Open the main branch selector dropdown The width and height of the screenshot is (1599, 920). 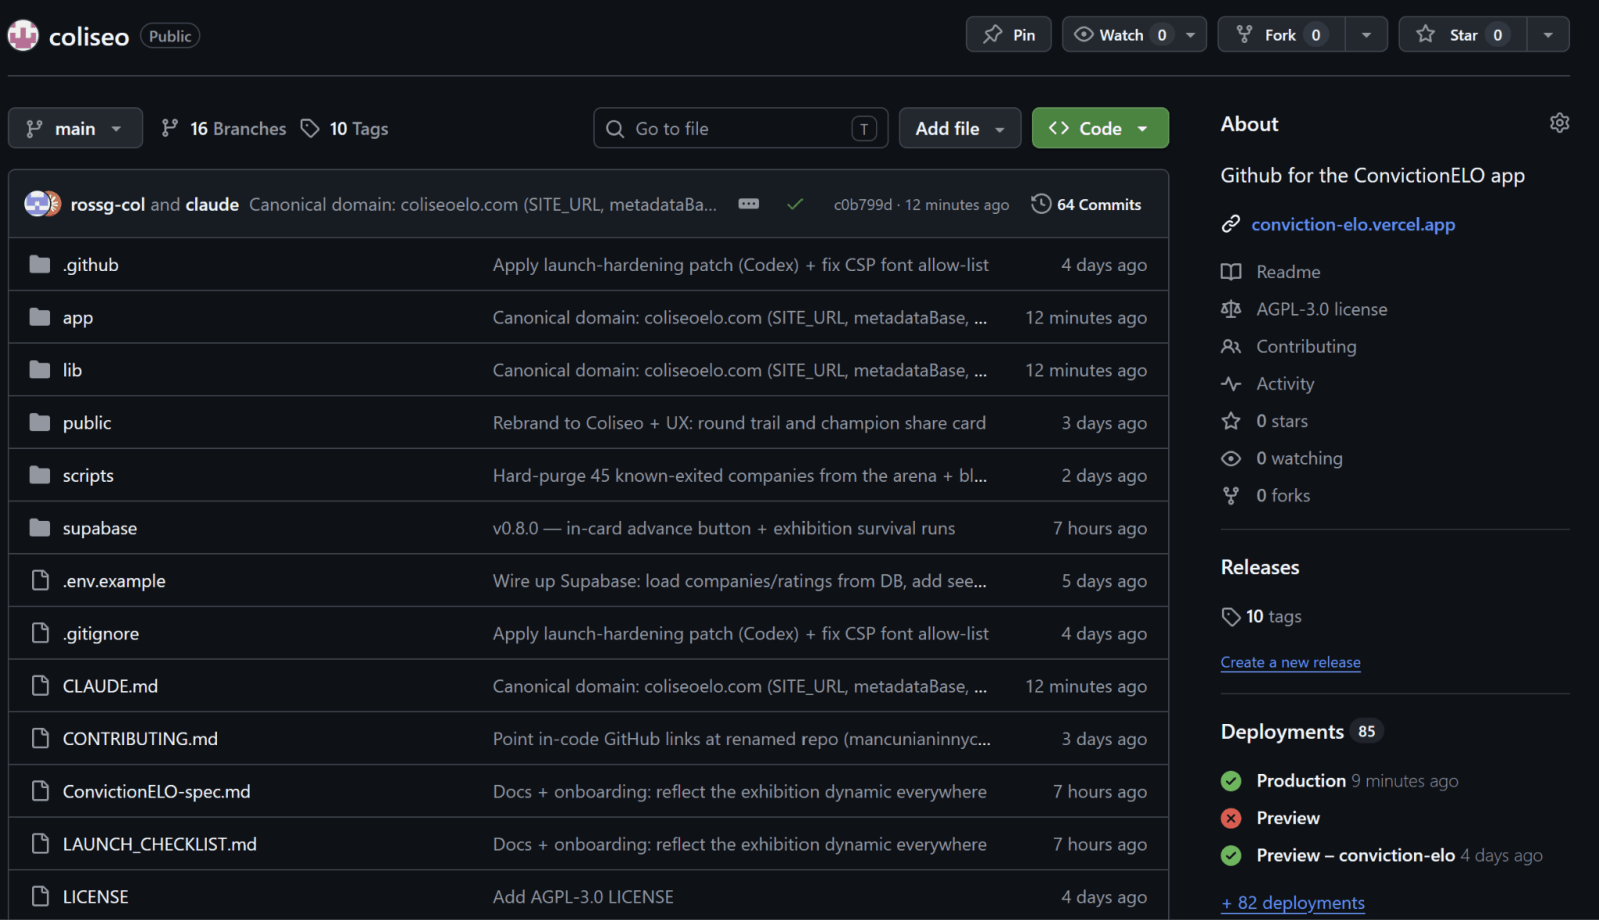pos(75,128)
